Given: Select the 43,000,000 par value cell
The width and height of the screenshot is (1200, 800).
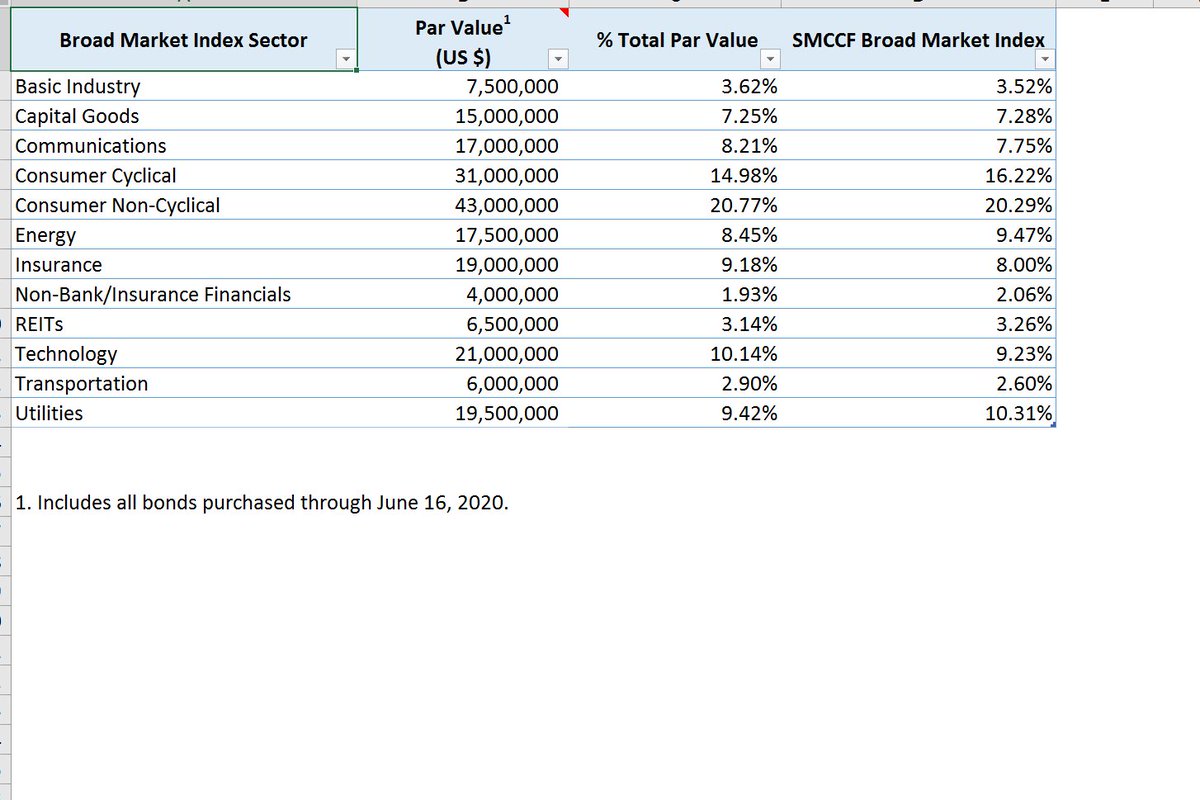Looking at the screenshot, I should [463, 206].
